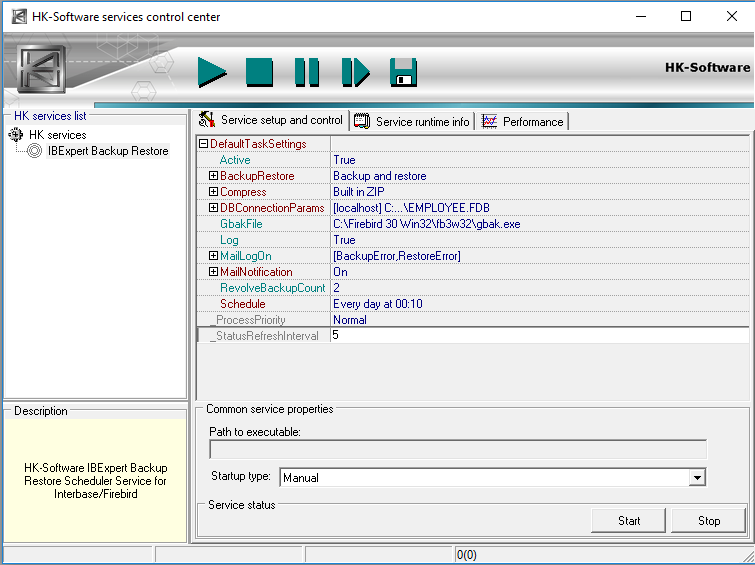Expand the MailNotification property
755x565 pixels.
213,272
